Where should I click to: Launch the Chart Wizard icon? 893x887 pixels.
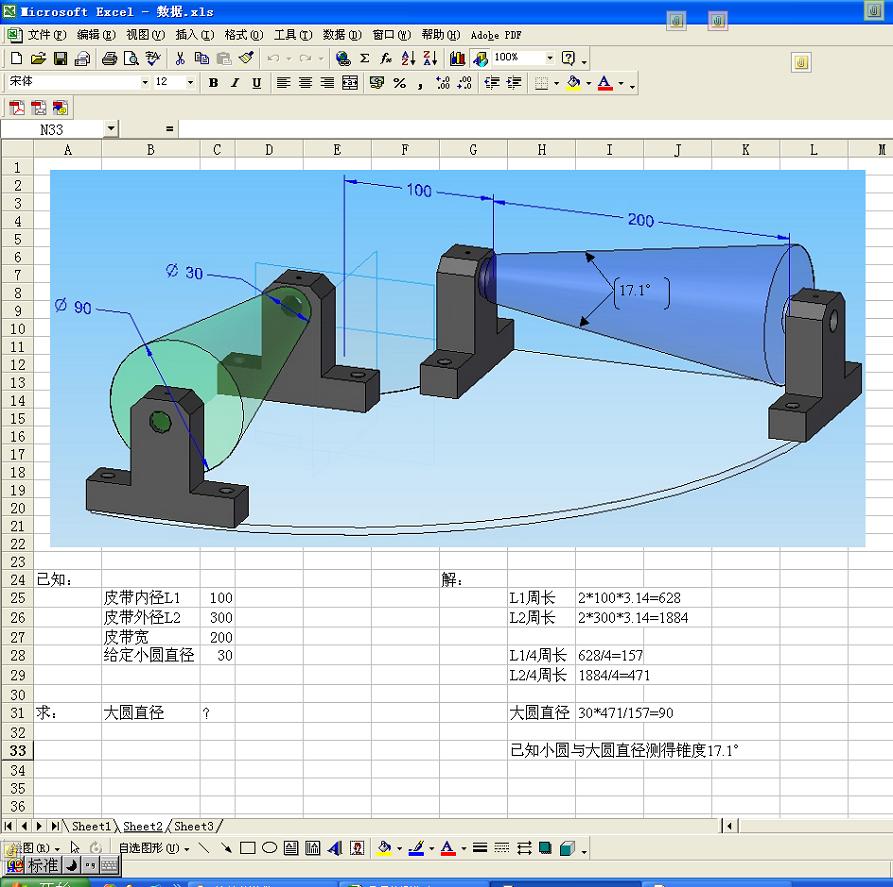pyautogui.click(x=457, y=58)
